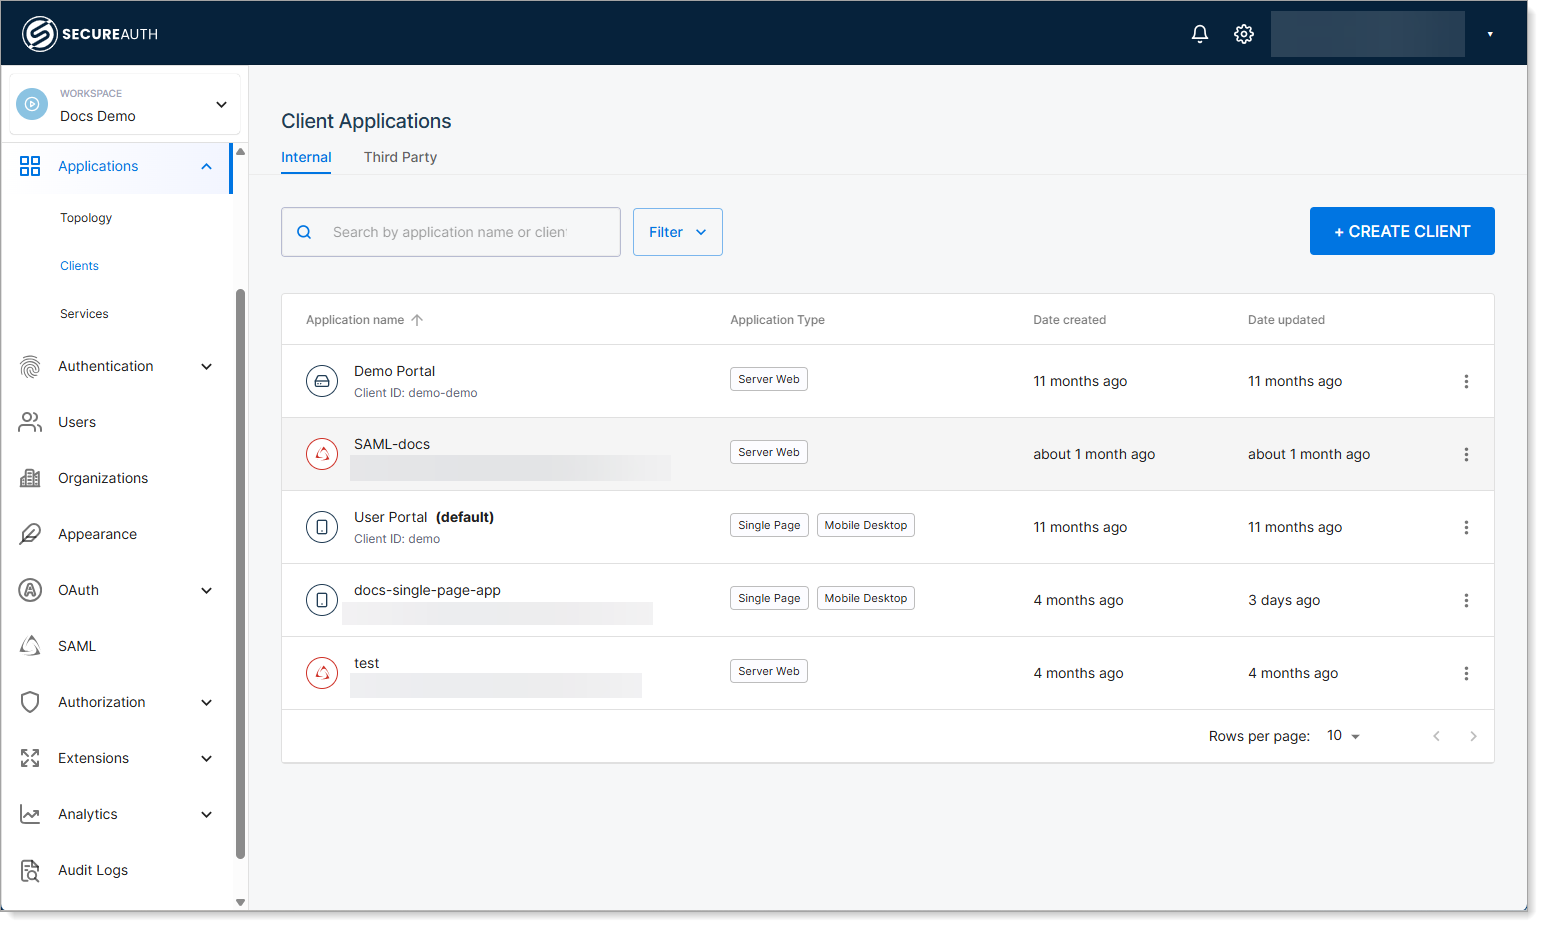Image resolution: width=1543 pixels, height=927 pixels.
Task: Go to the previous table page
Action: [1436, 736]
